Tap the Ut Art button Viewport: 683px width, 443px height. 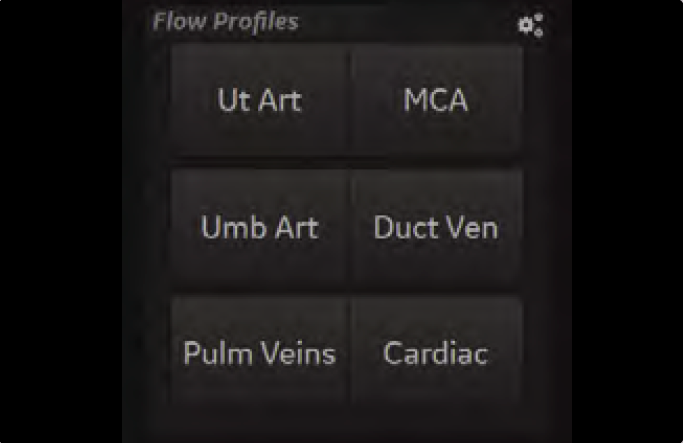(x=260, y=100)
